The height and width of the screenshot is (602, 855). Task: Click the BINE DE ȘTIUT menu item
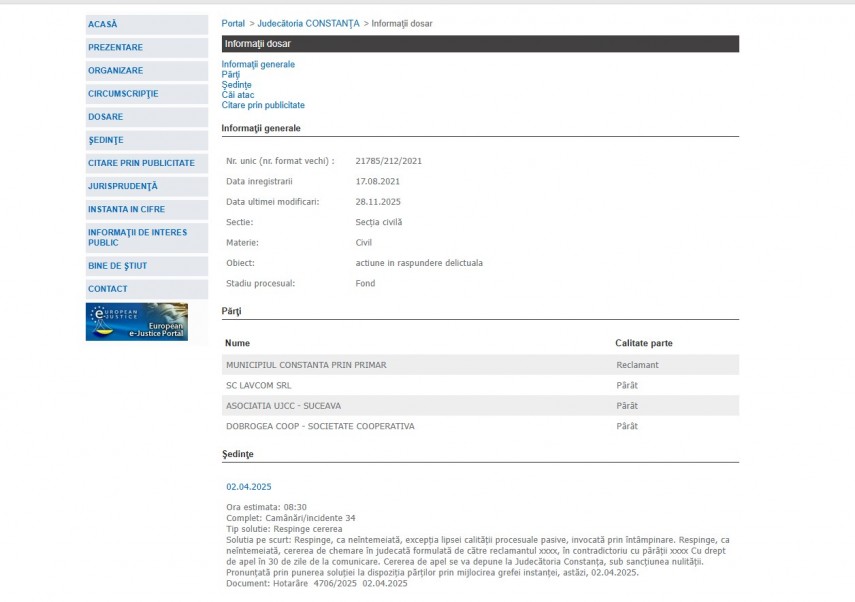tap(117, 265)
